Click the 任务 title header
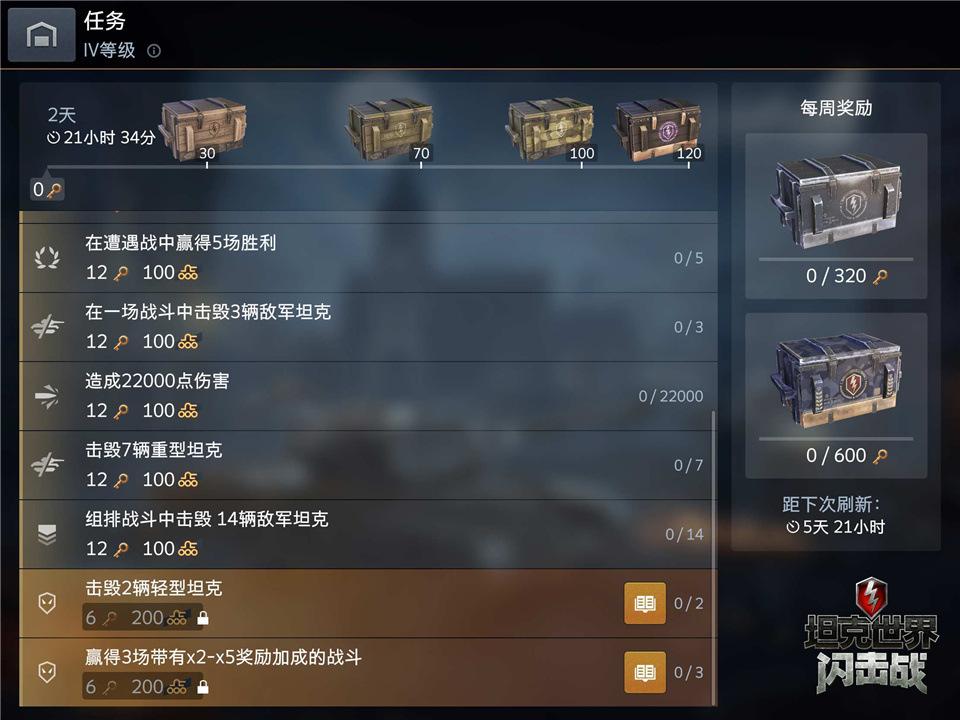This screenshot has height=720, width=960. point(105,21)
